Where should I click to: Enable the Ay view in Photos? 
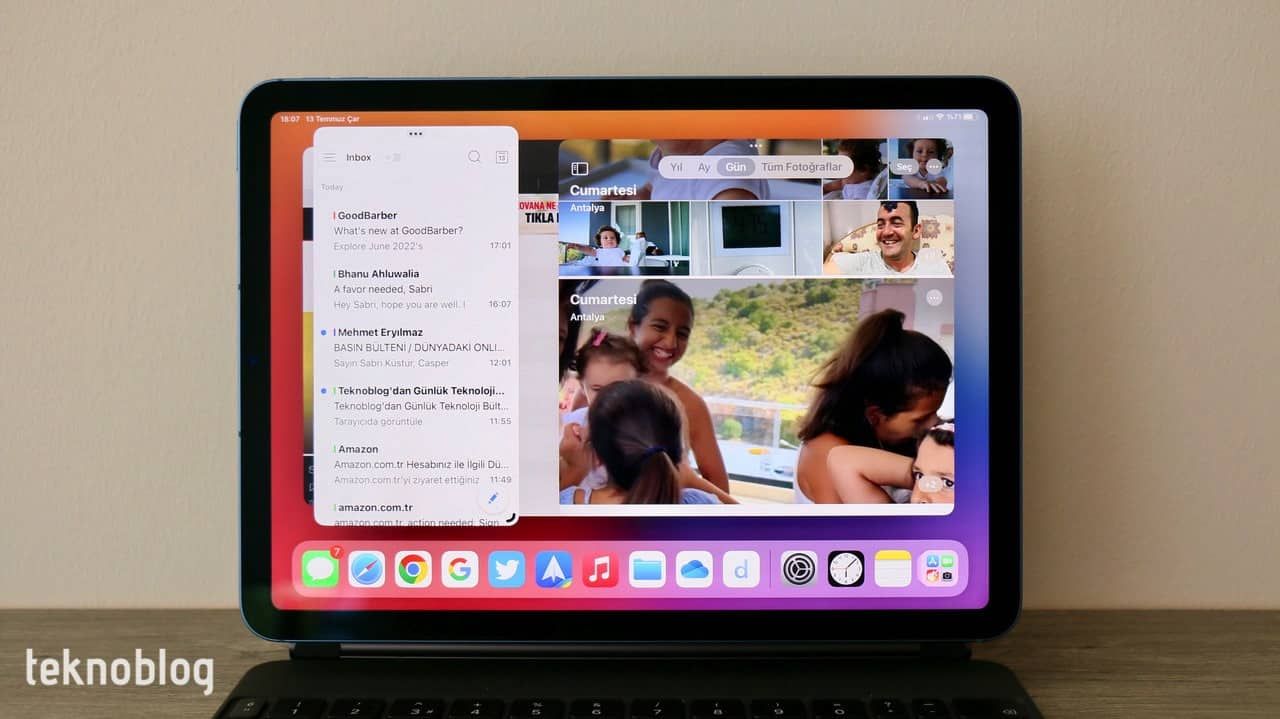point(704,167)
